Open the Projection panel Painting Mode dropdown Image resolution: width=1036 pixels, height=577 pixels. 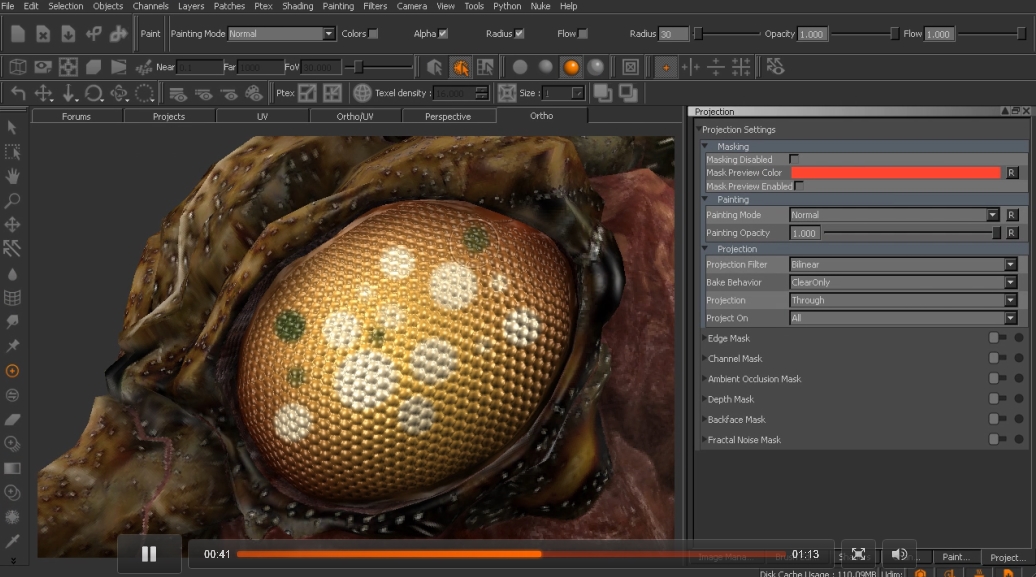[894, 215]
